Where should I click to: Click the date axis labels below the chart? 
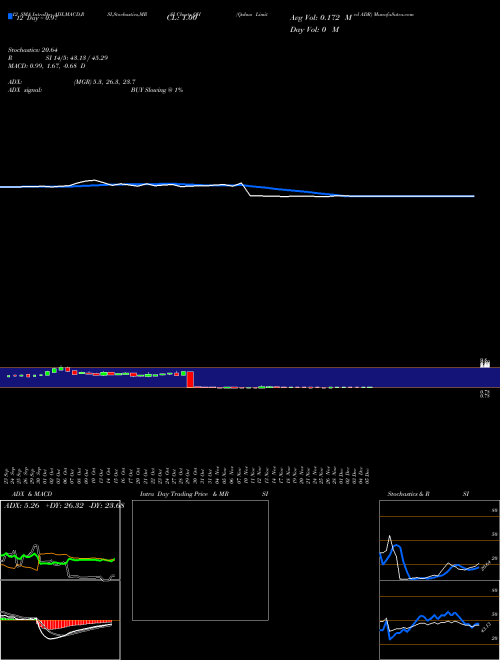tap(188, 475)
